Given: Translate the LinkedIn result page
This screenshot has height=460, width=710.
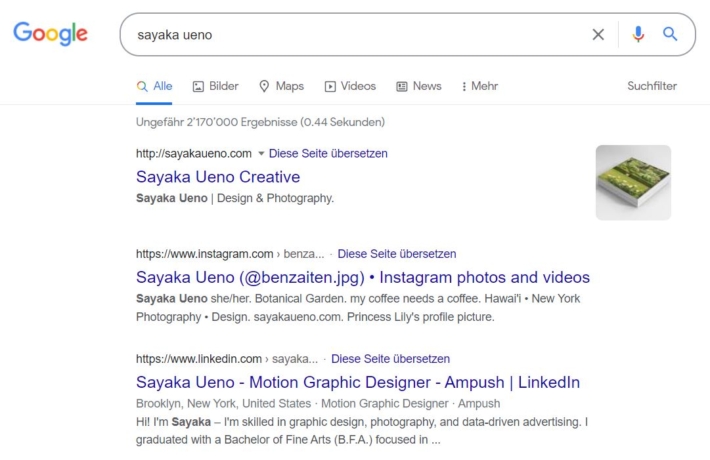Looking at the screenshot, I should [x=391, y=359].
